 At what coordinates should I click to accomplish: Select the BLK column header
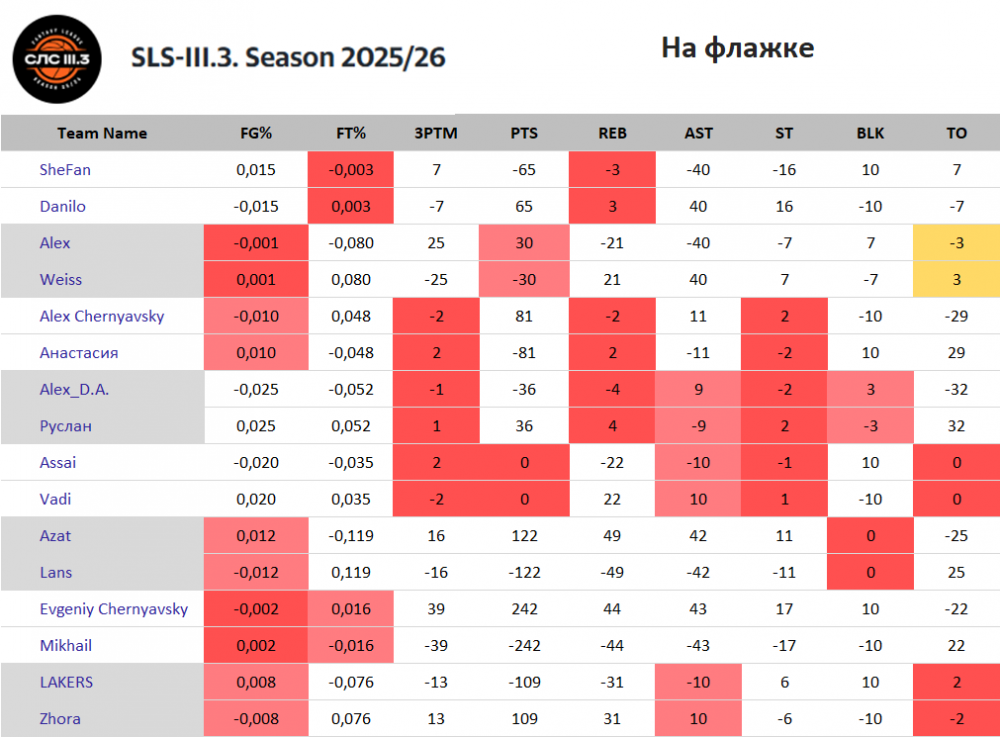(870, 133)
